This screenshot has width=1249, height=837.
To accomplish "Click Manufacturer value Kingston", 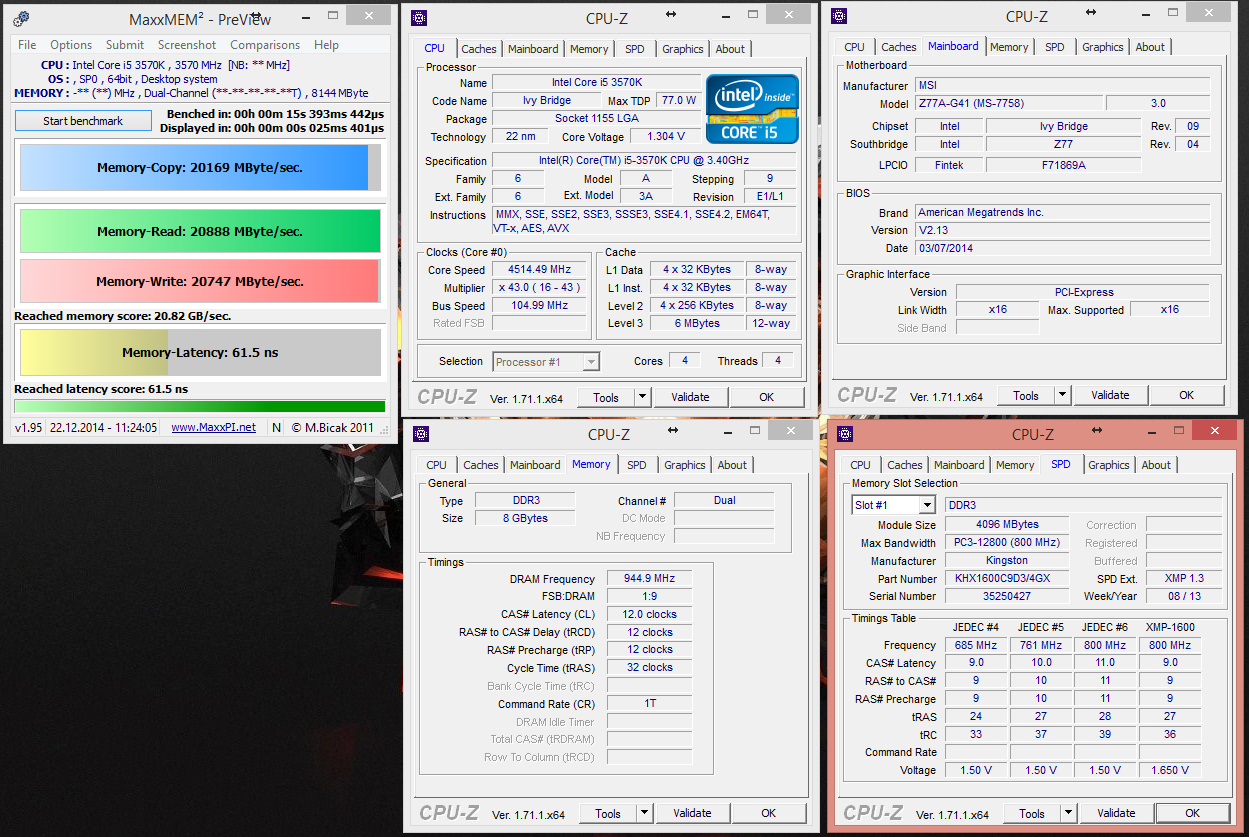I will (1007, 561).
